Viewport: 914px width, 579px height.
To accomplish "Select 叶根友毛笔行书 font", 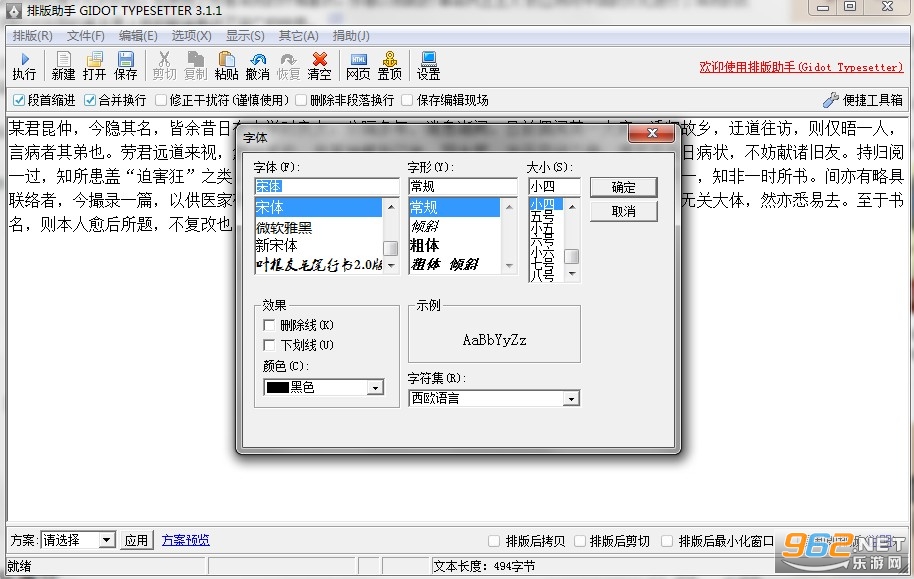I will point(318,264).
